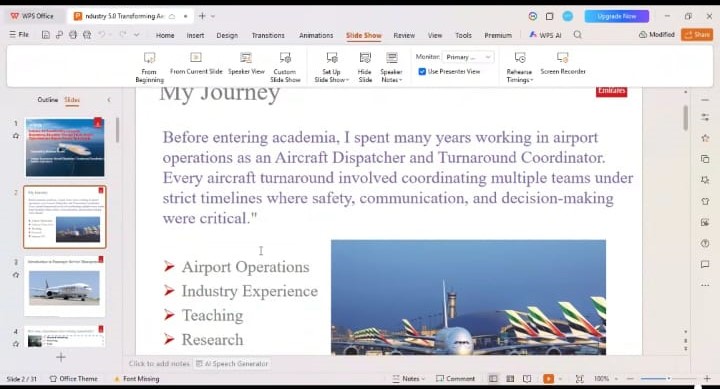Click the orange Share button

click(x=697, y=34)
